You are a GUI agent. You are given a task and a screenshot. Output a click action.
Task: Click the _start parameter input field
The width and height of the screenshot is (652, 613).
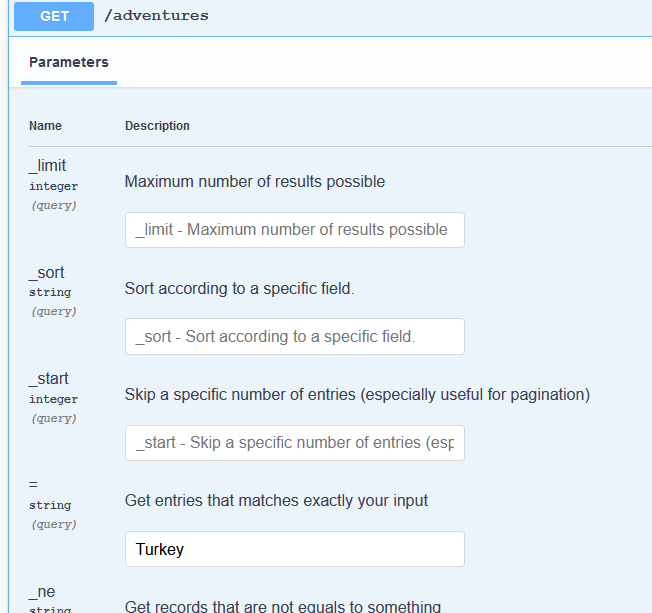(x=294, y=443)
